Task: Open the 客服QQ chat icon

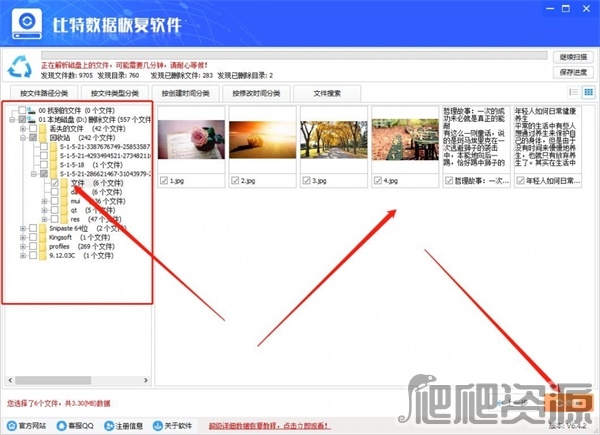Action: pyautogui.click(x=61, y=425)
